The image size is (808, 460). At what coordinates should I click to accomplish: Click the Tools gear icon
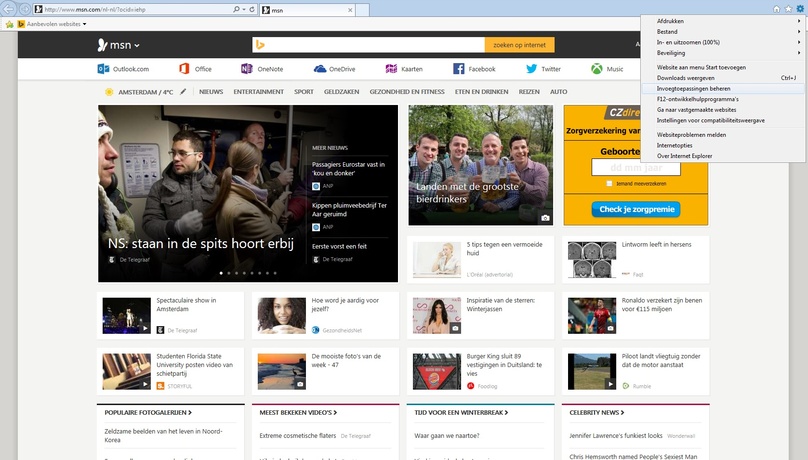click(800, 9)
